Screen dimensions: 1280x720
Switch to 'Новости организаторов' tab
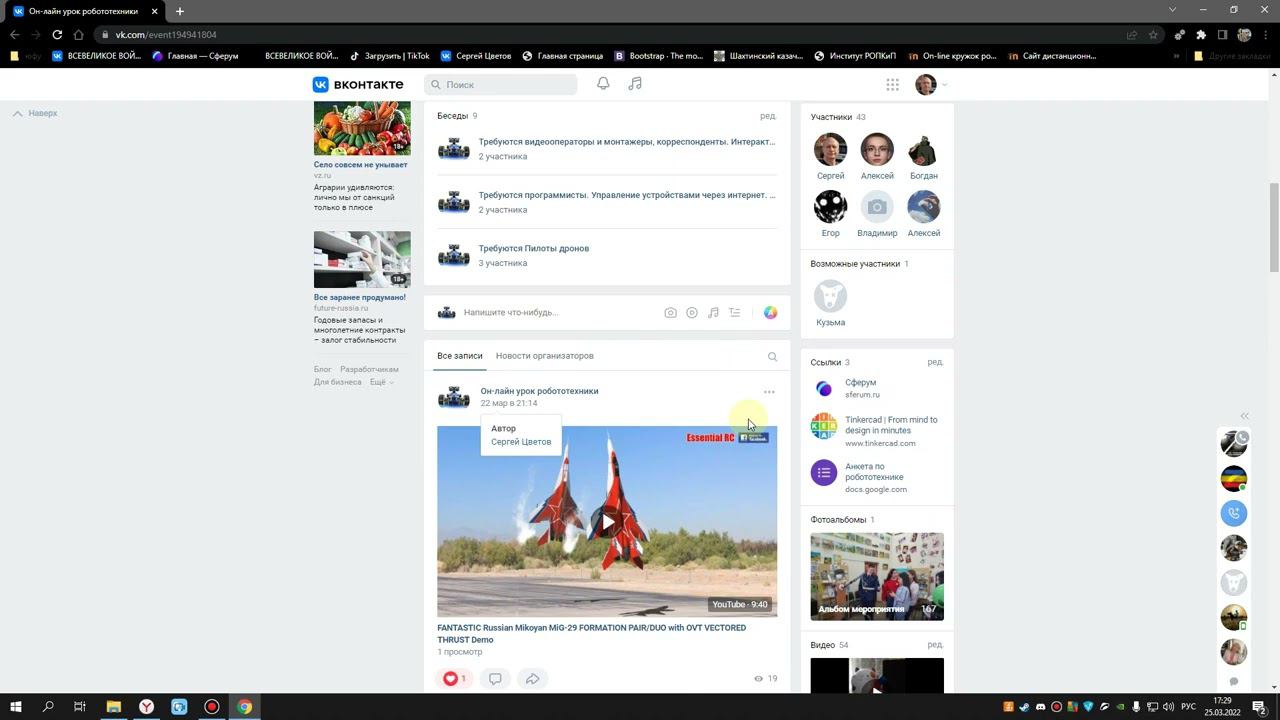pos(544,356)
